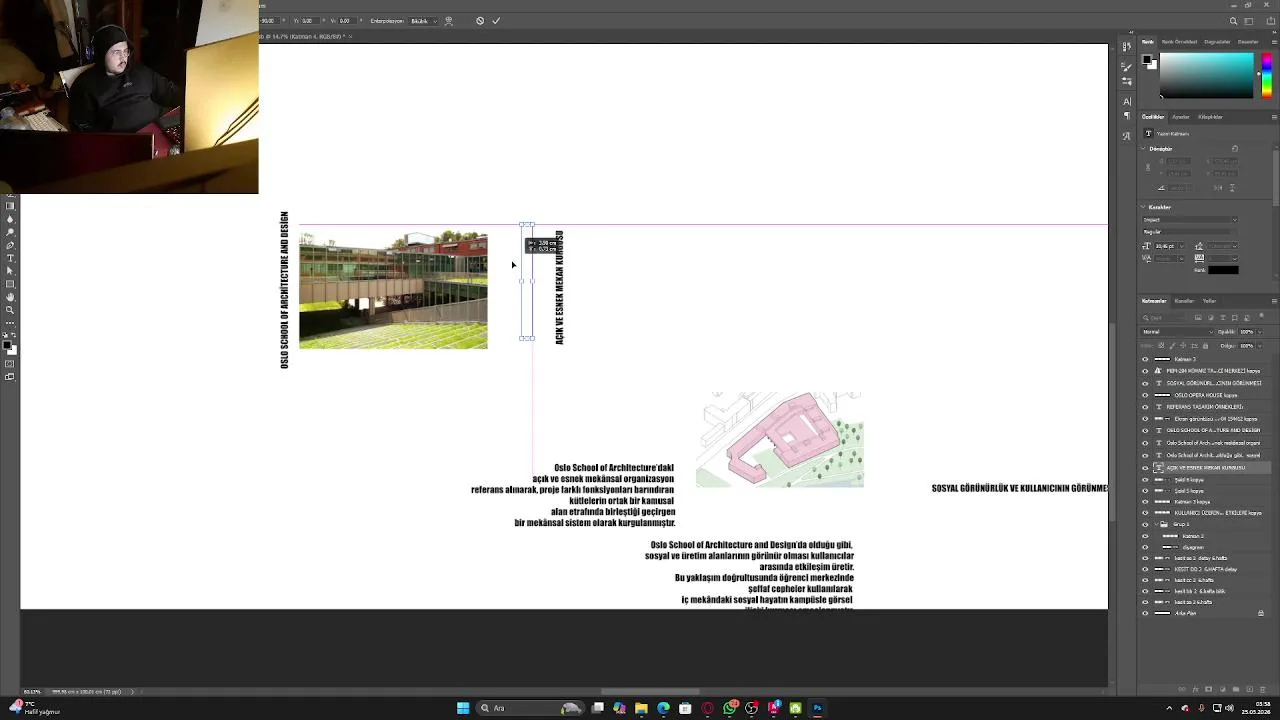Flip vertically icon in Properties panel
Image resolution: width=1280 pixels, height=720 pixels.
coord(1232,187)
